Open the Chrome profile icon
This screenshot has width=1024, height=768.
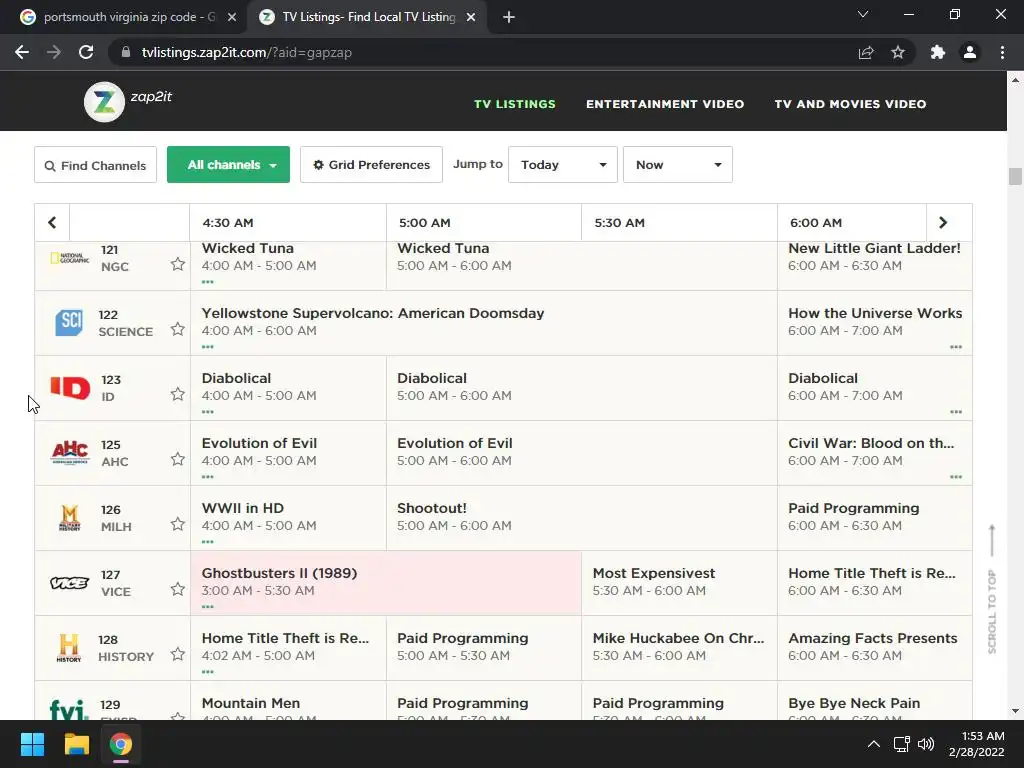click(x=970, y=52)
